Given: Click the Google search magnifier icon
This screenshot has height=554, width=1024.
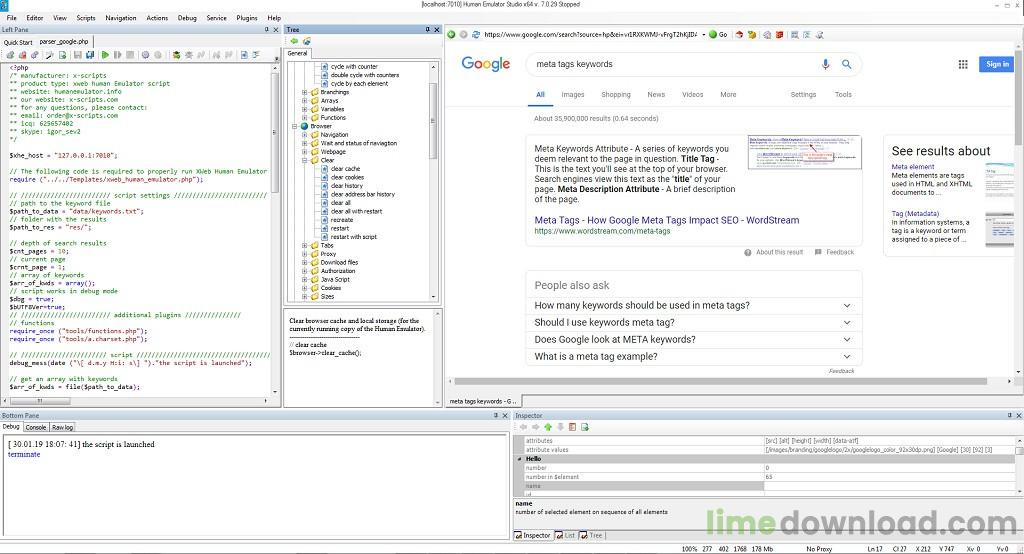Looking at the screenshot, I should coord(847,64).
